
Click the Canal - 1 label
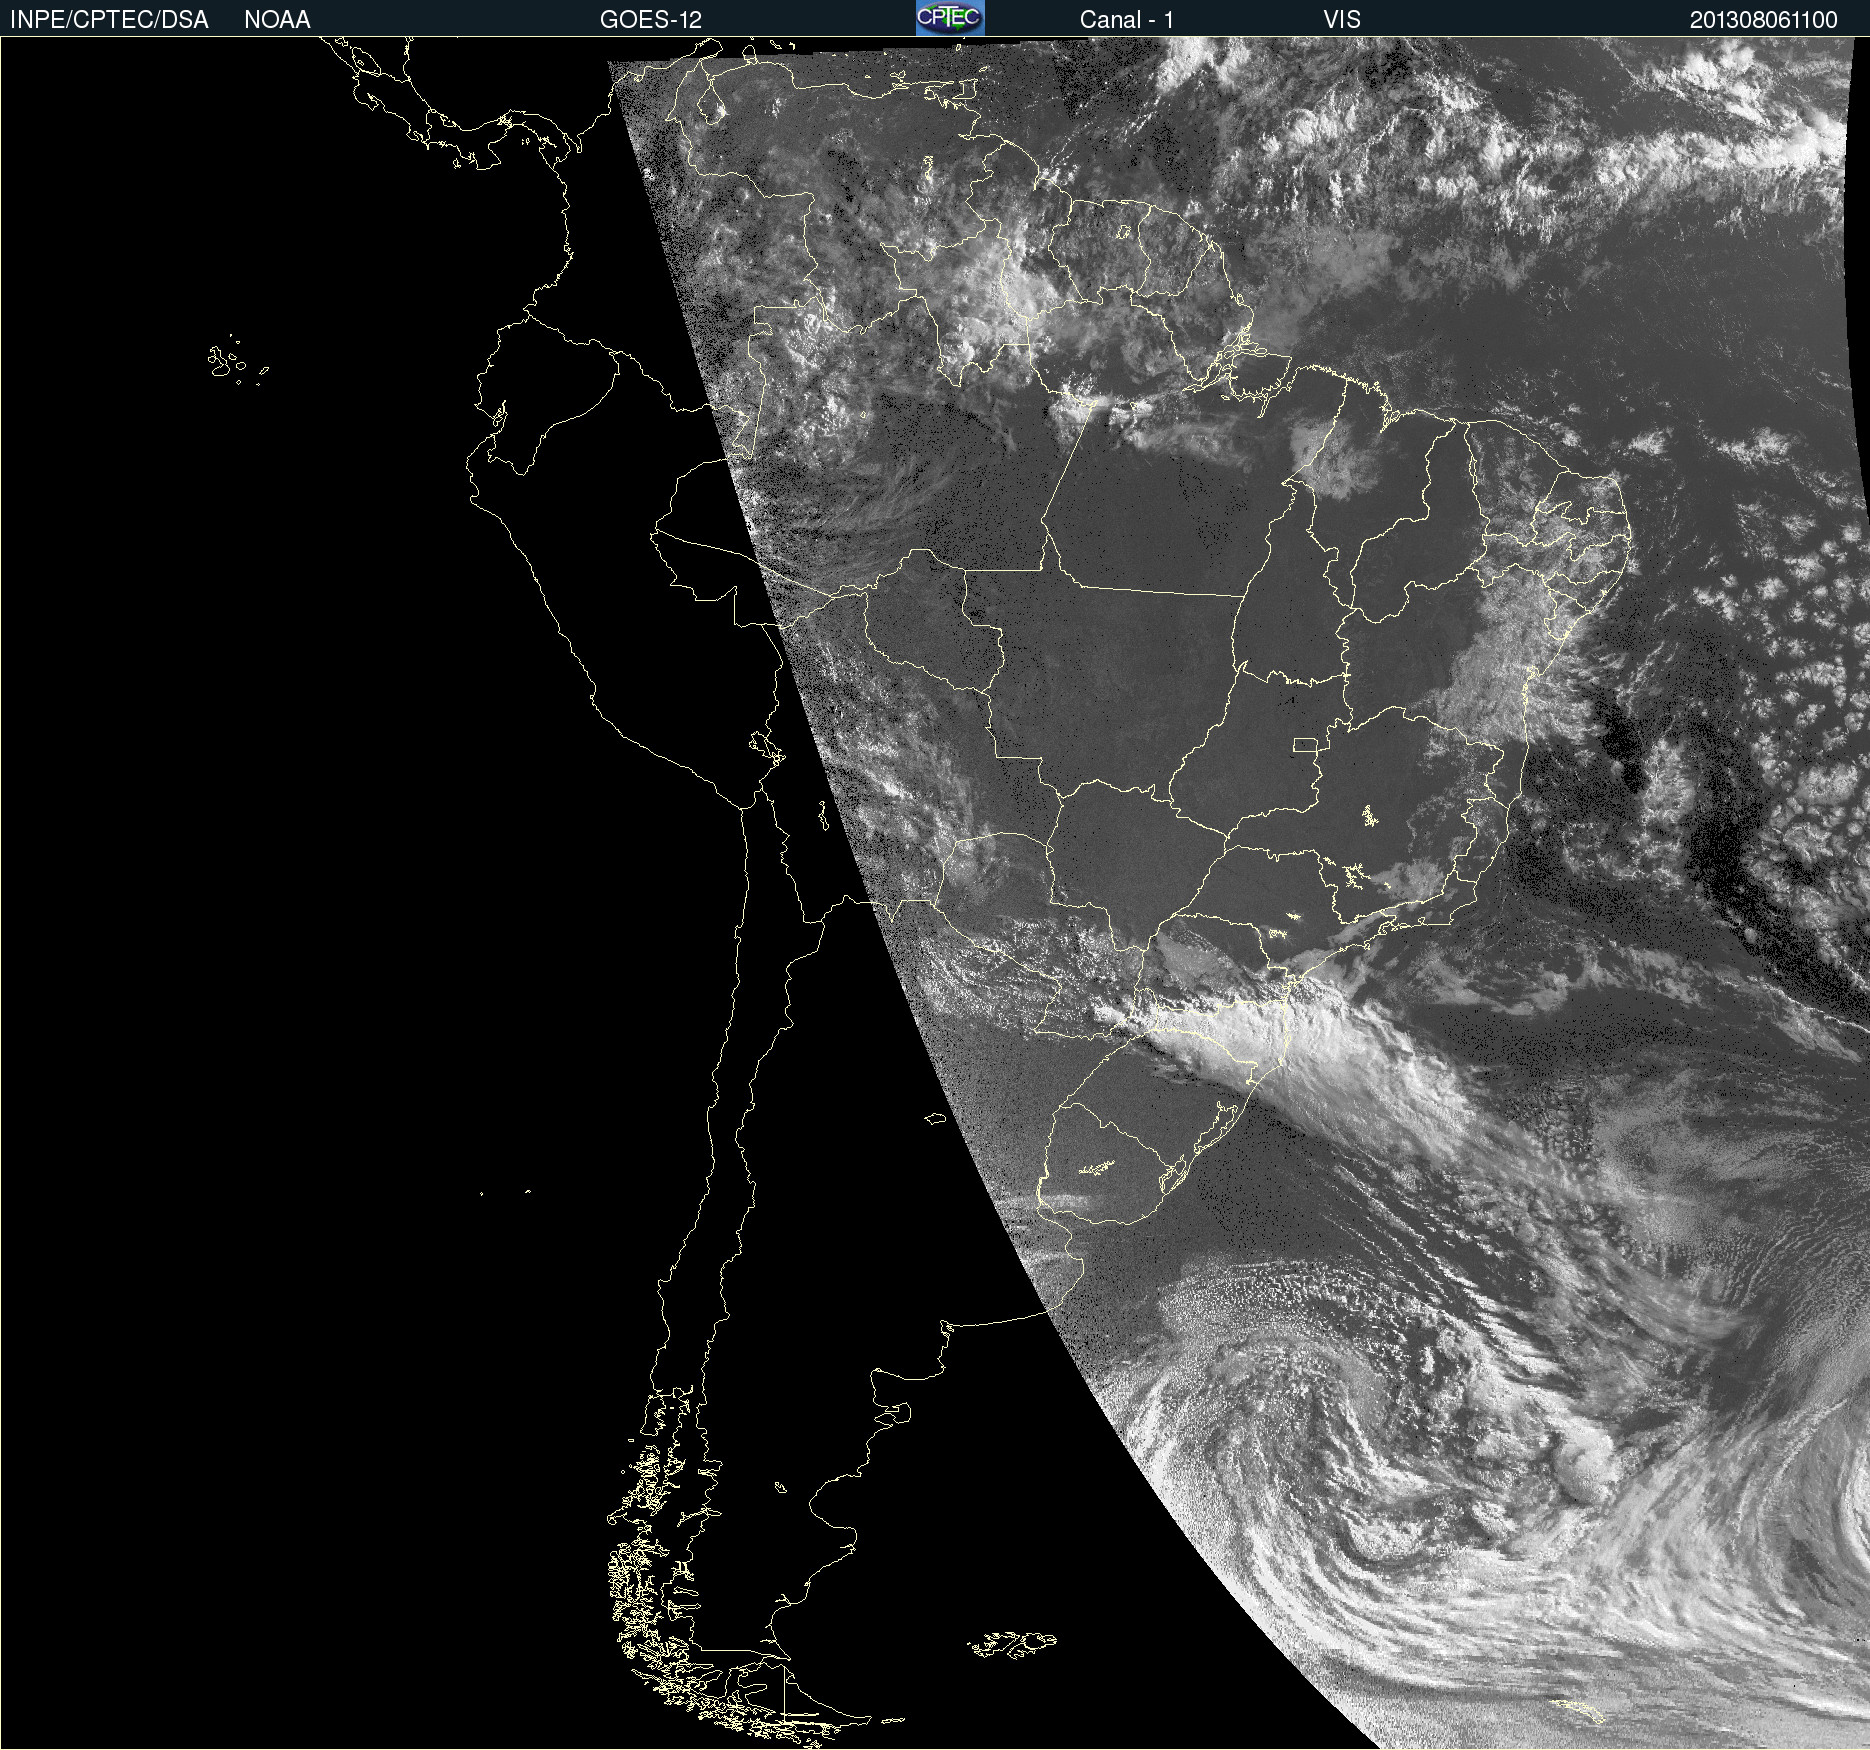(x=1127, y=20)
